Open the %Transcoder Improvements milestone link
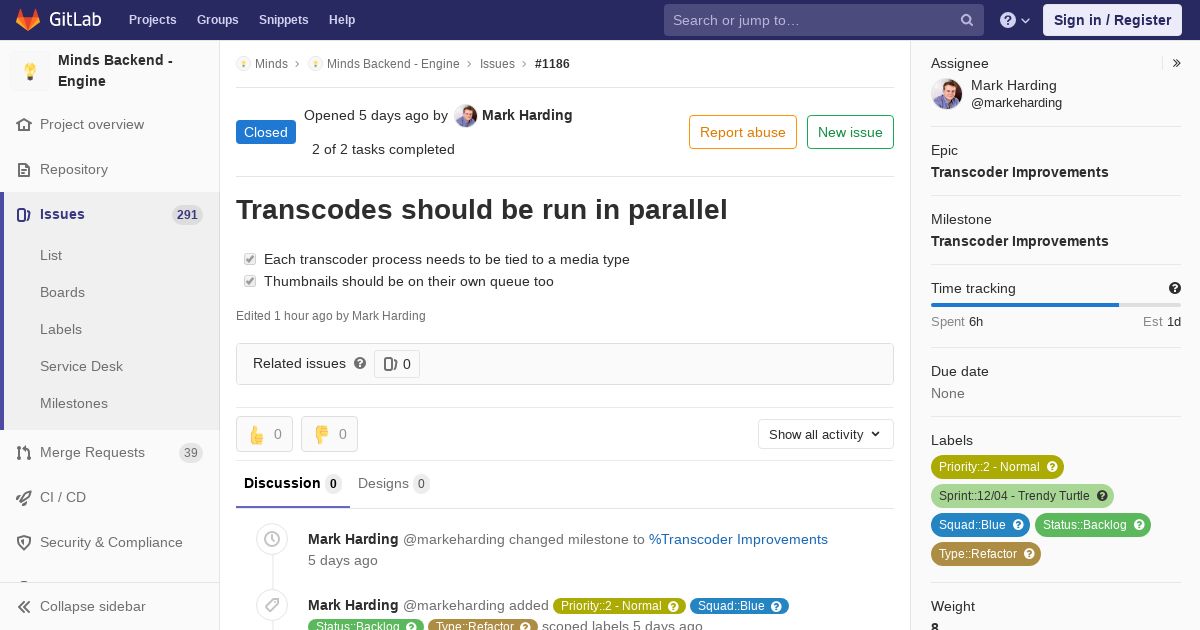This screenshot has height=630, width=1200. tap(738, 539)
